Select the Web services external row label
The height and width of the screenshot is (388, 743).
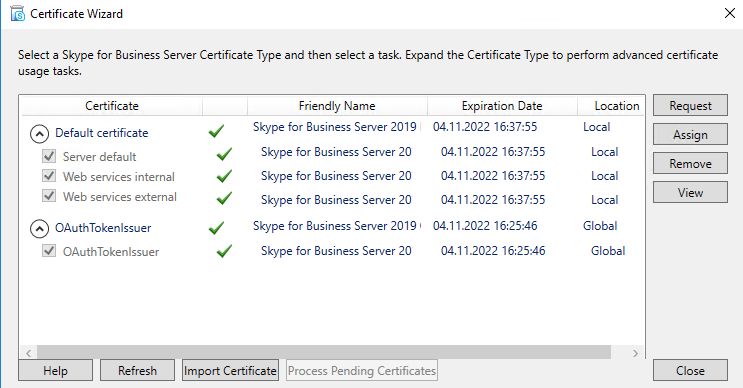pos(120,197)
